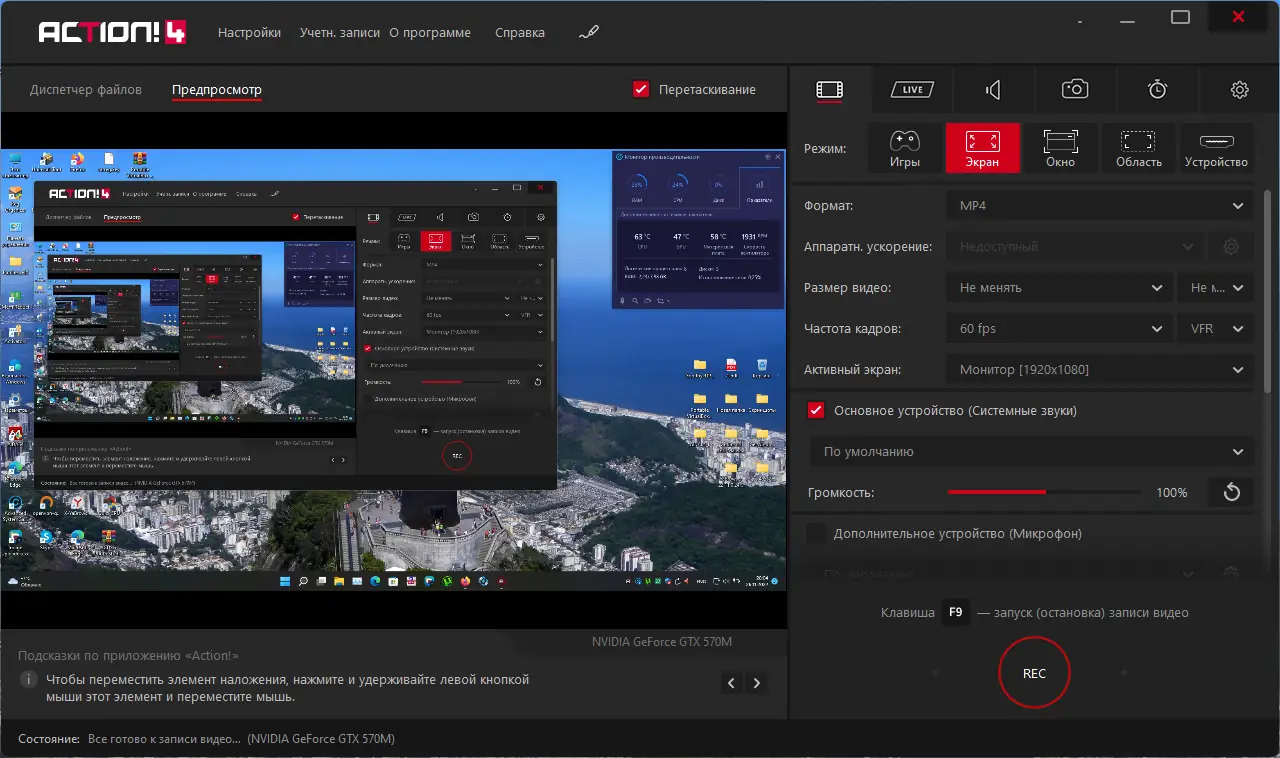Expand the Формат MP4 dropdown

pos(1098,206)
